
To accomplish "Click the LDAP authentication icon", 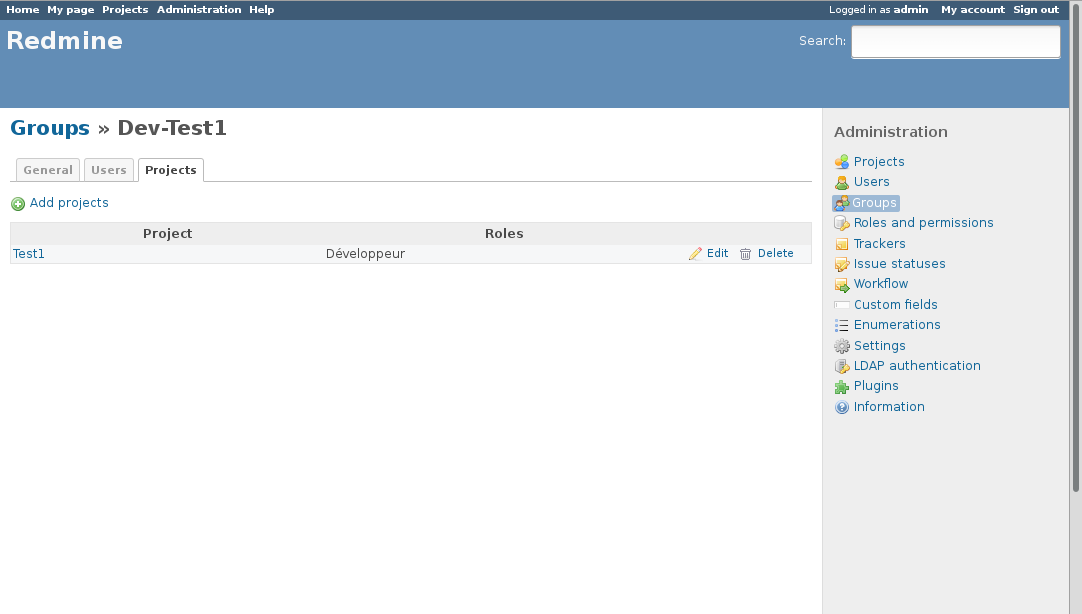I will click(x=841, y=366).
